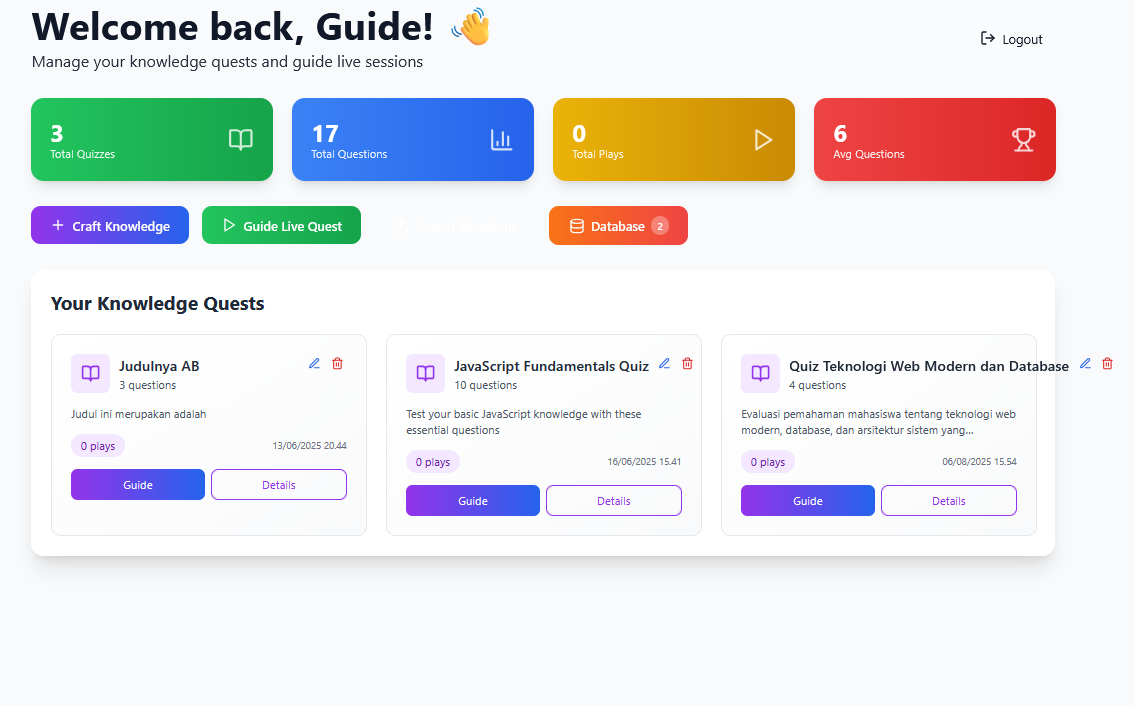
Task: View Details of JavaScript Fundamentals Quiz
Action: click(613, 501)
